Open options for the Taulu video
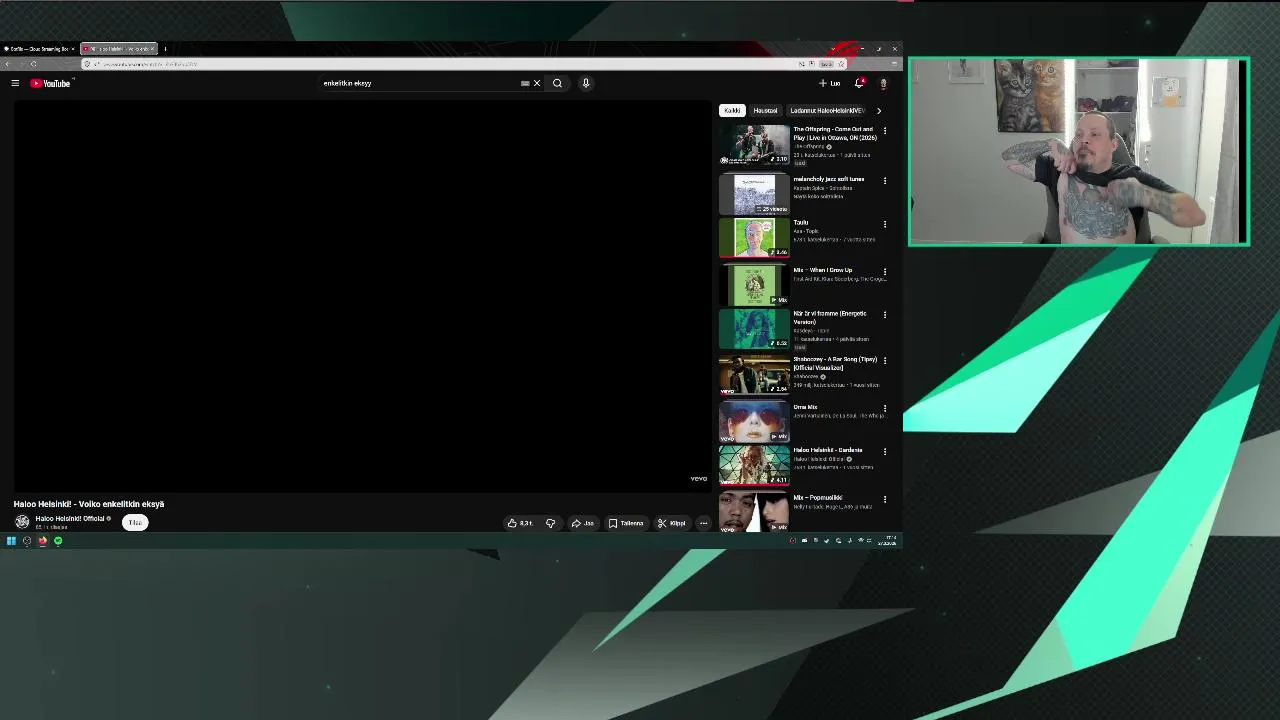Image resolution: width=1280 pixels, height=720 pixels. (x=884, y=224)
